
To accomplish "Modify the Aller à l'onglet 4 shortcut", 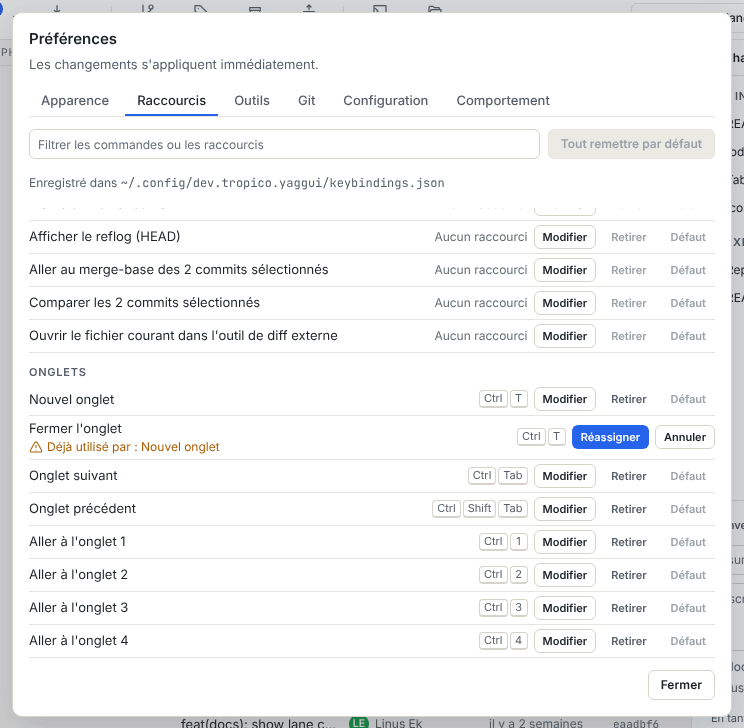I will (565, 641).
